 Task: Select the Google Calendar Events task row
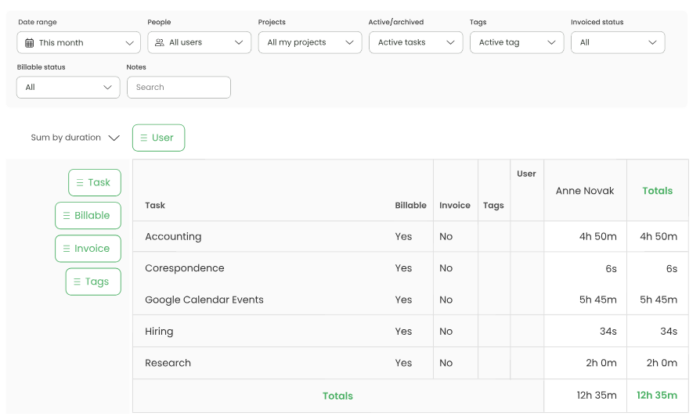pyautogui.click(x=410, y=300)
